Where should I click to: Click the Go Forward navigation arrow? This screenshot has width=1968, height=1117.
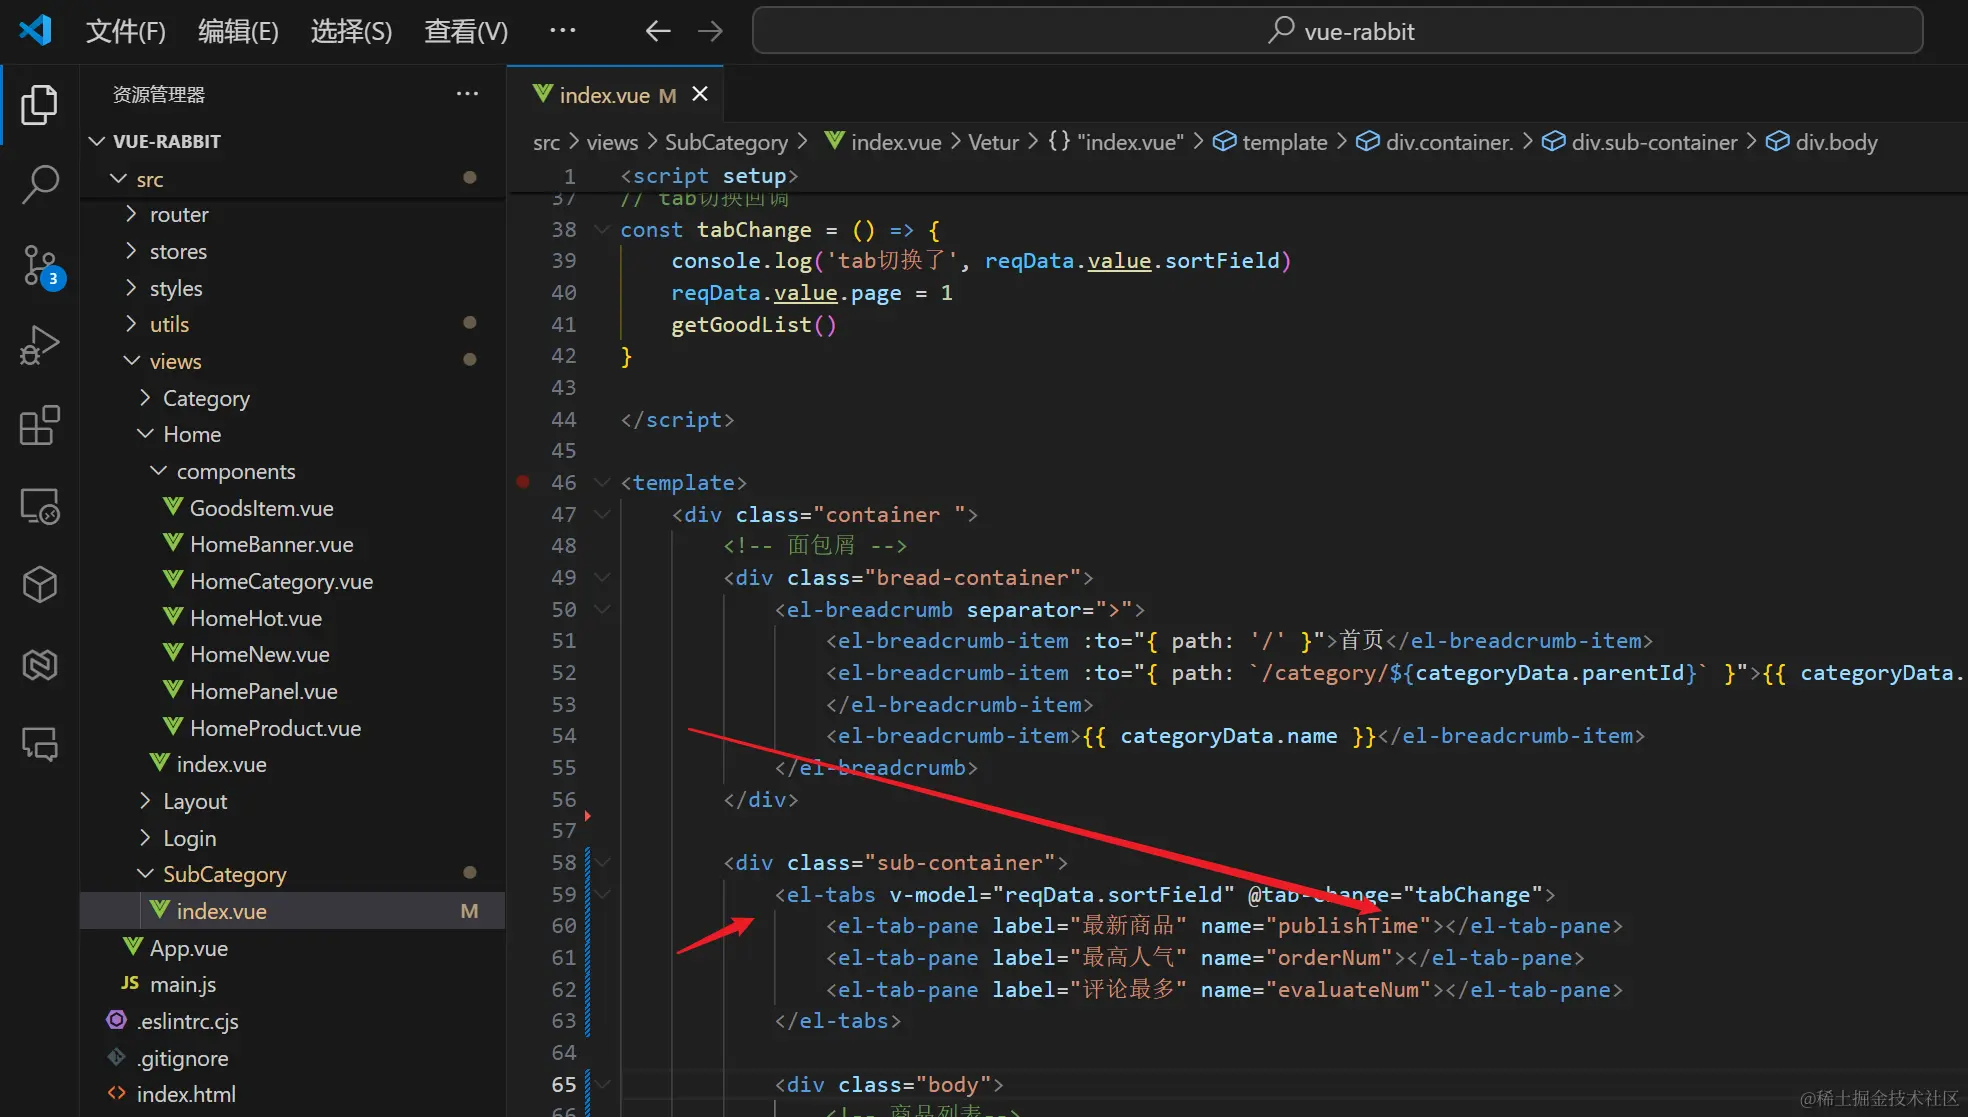pyautogui.click(x=710, y=31)
